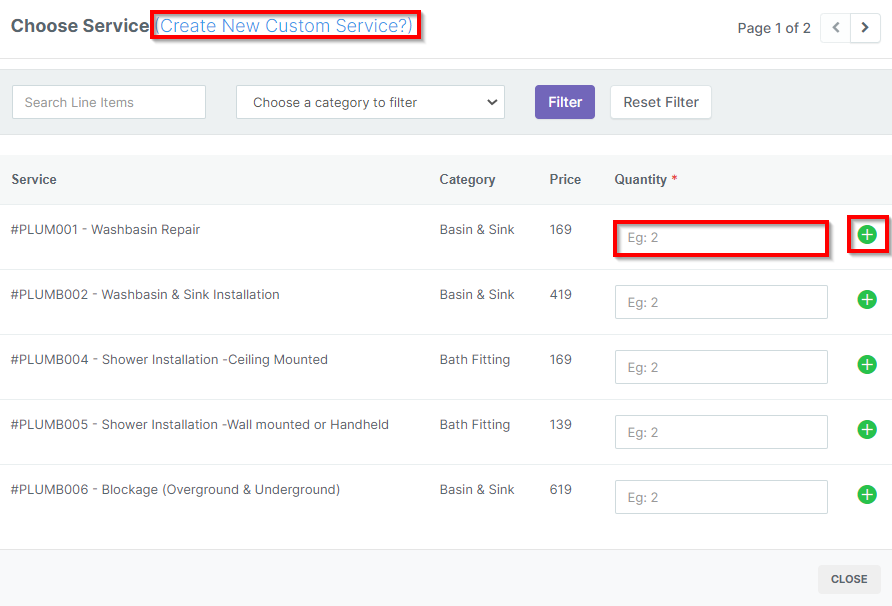Screen dimensions: 892x606
Task: Add Washbasin Repair service with green plus
Action: pos(867,235)
